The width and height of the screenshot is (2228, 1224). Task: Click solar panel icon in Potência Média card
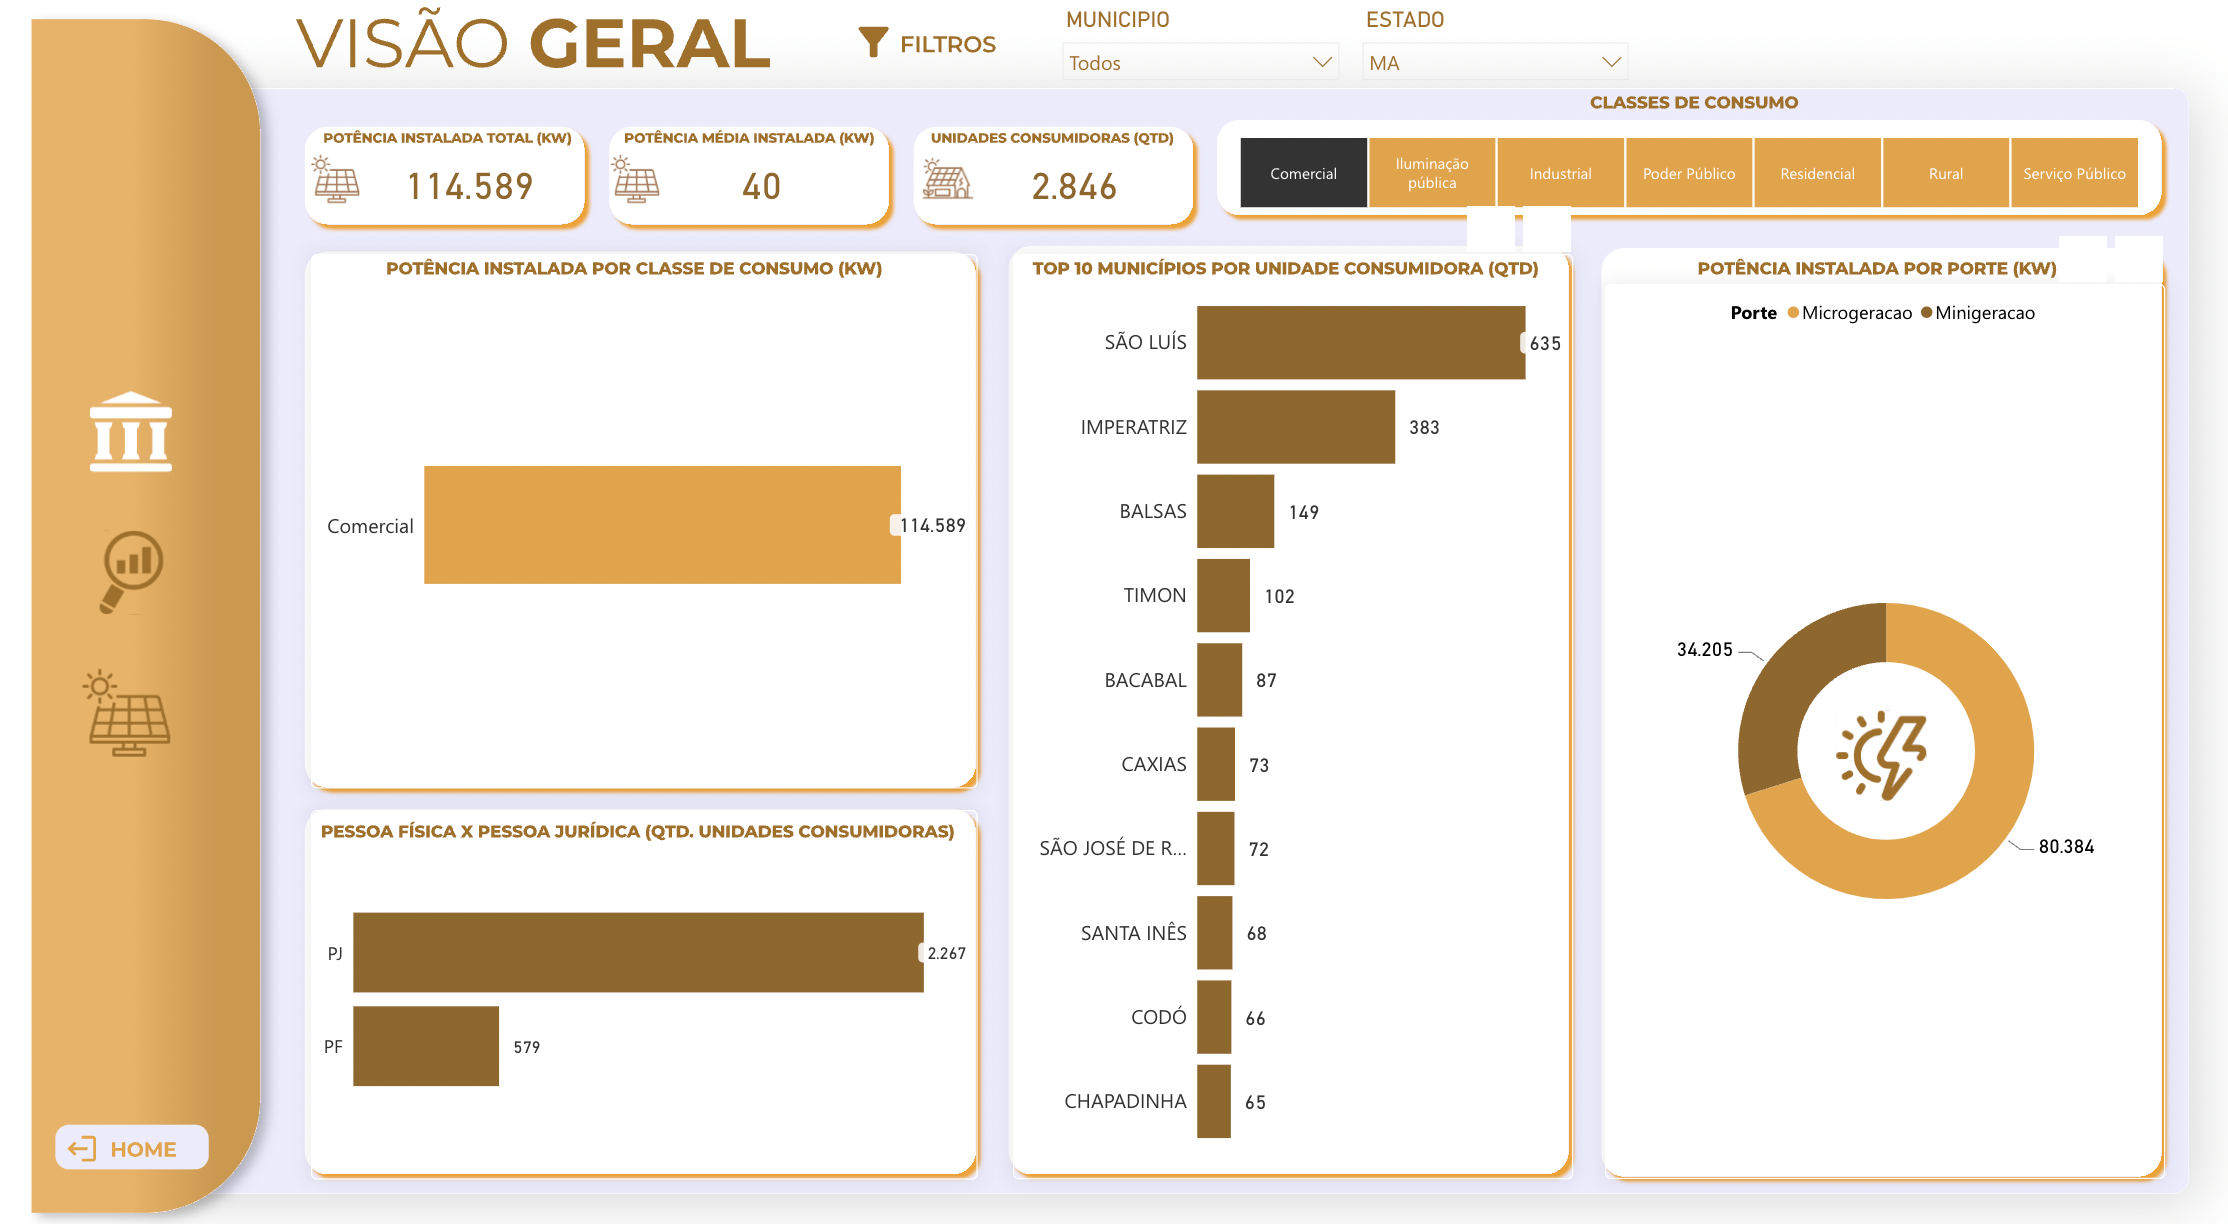[636, 180]
